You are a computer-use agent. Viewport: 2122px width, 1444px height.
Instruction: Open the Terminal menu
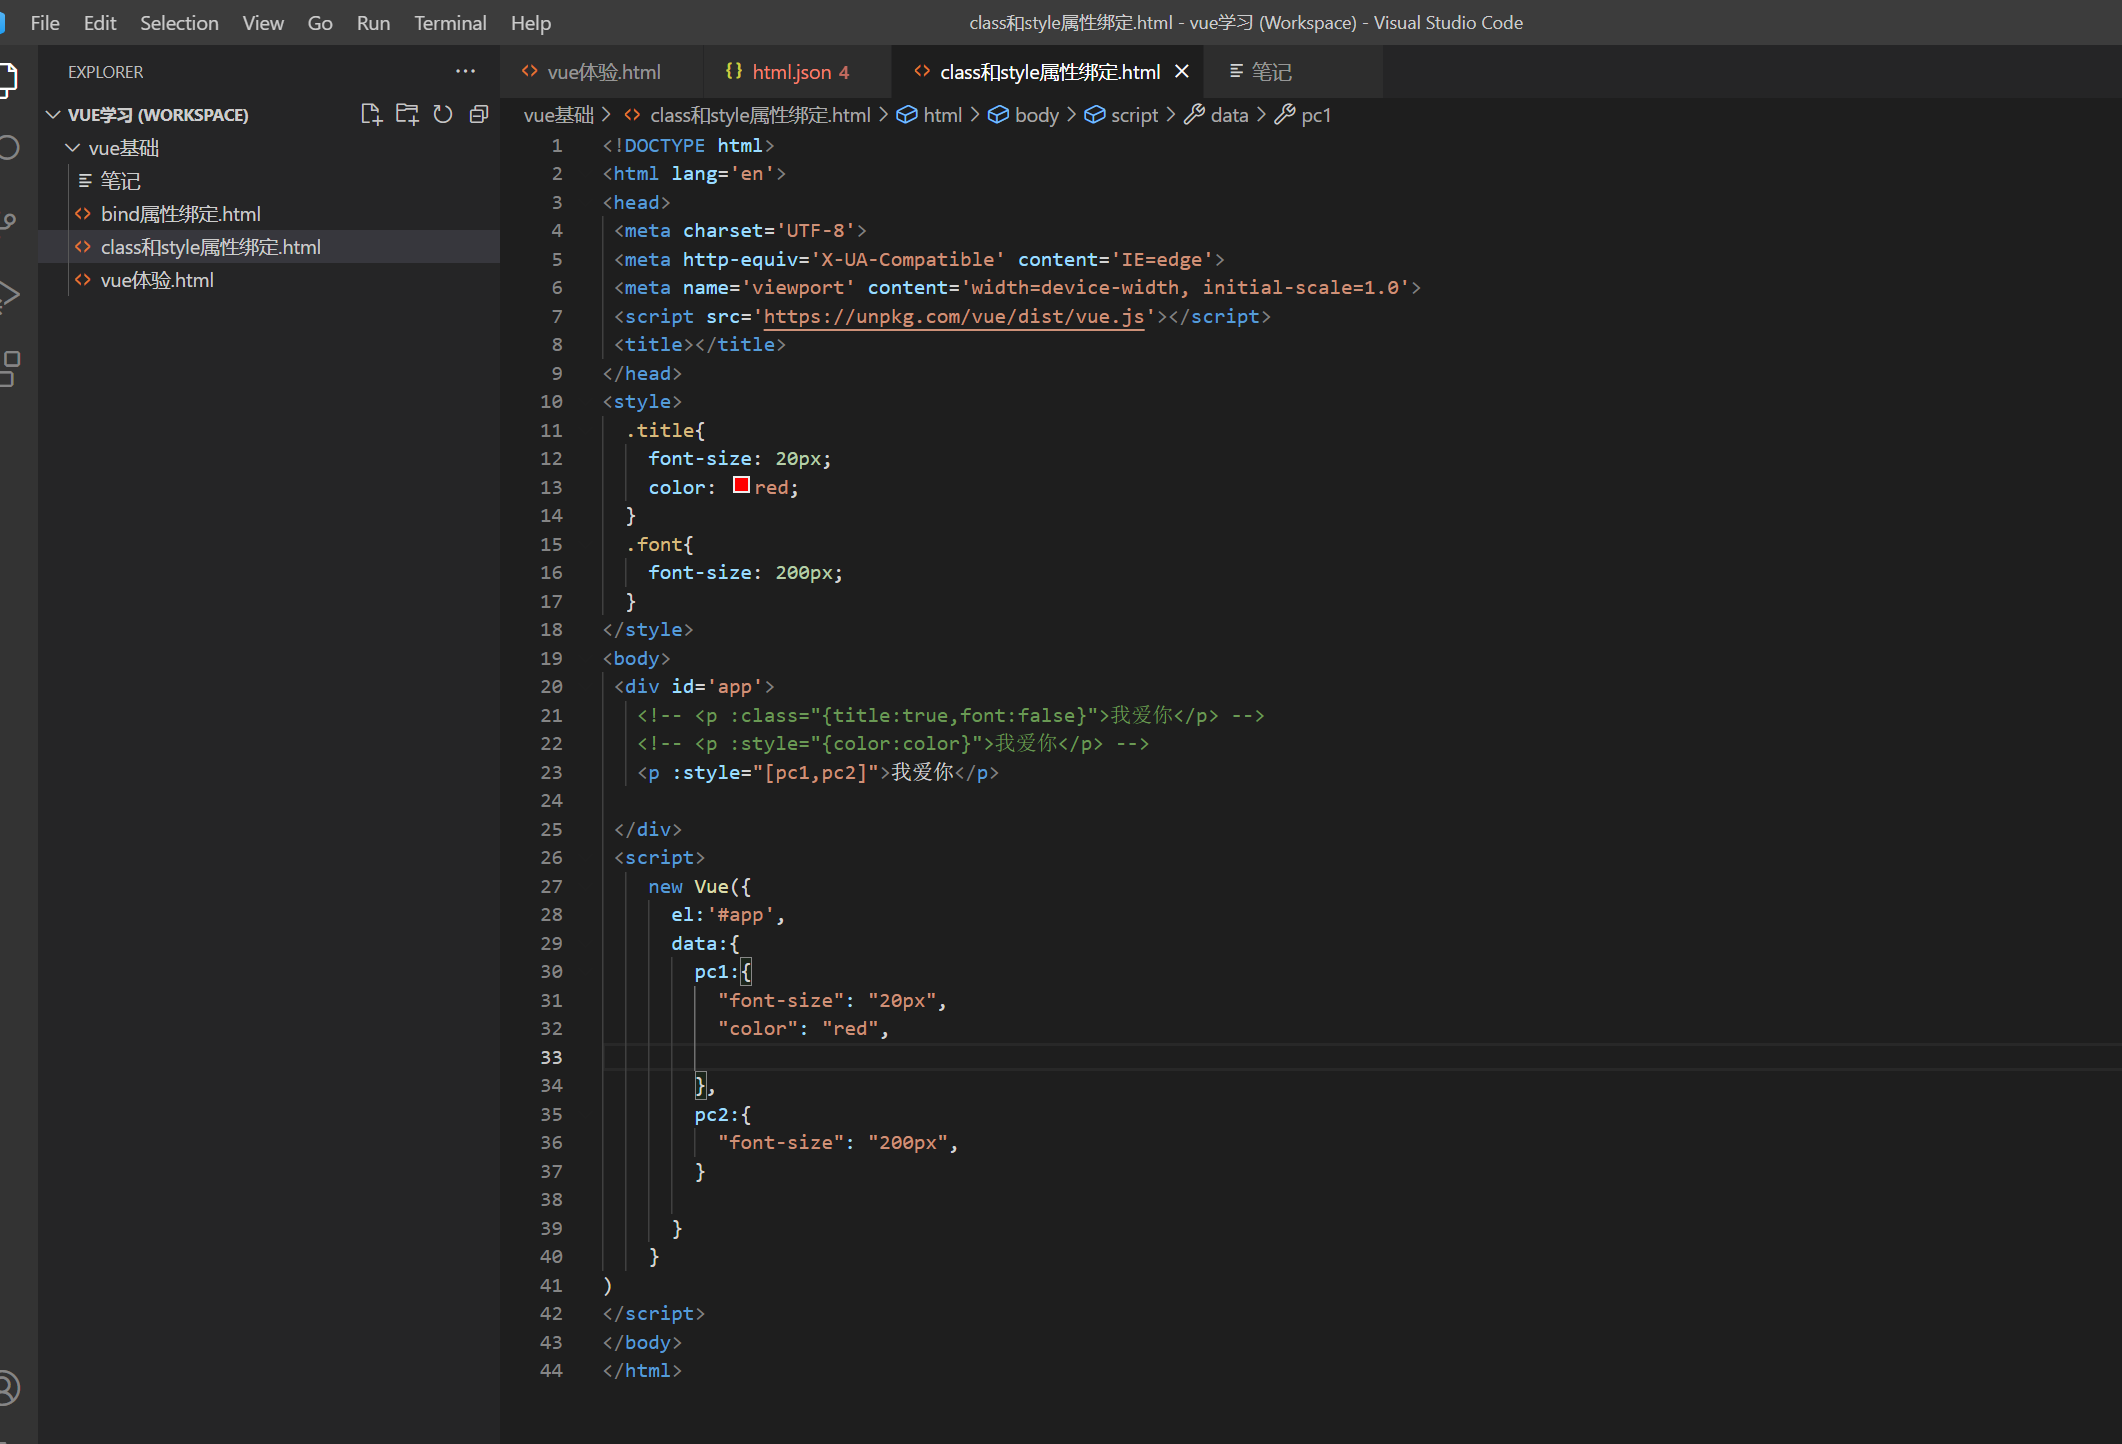pyautogui.click(x=450, y=22)
